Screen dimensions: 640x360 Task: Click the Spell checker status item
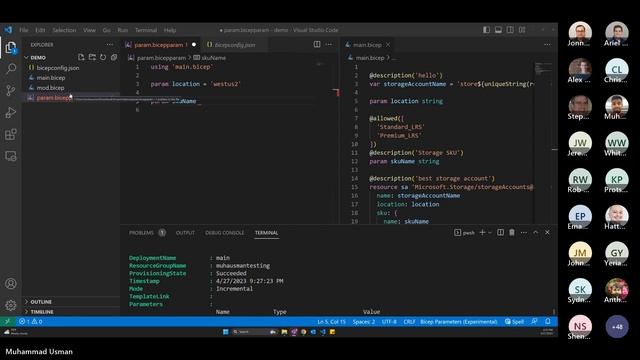pos(514,322)
